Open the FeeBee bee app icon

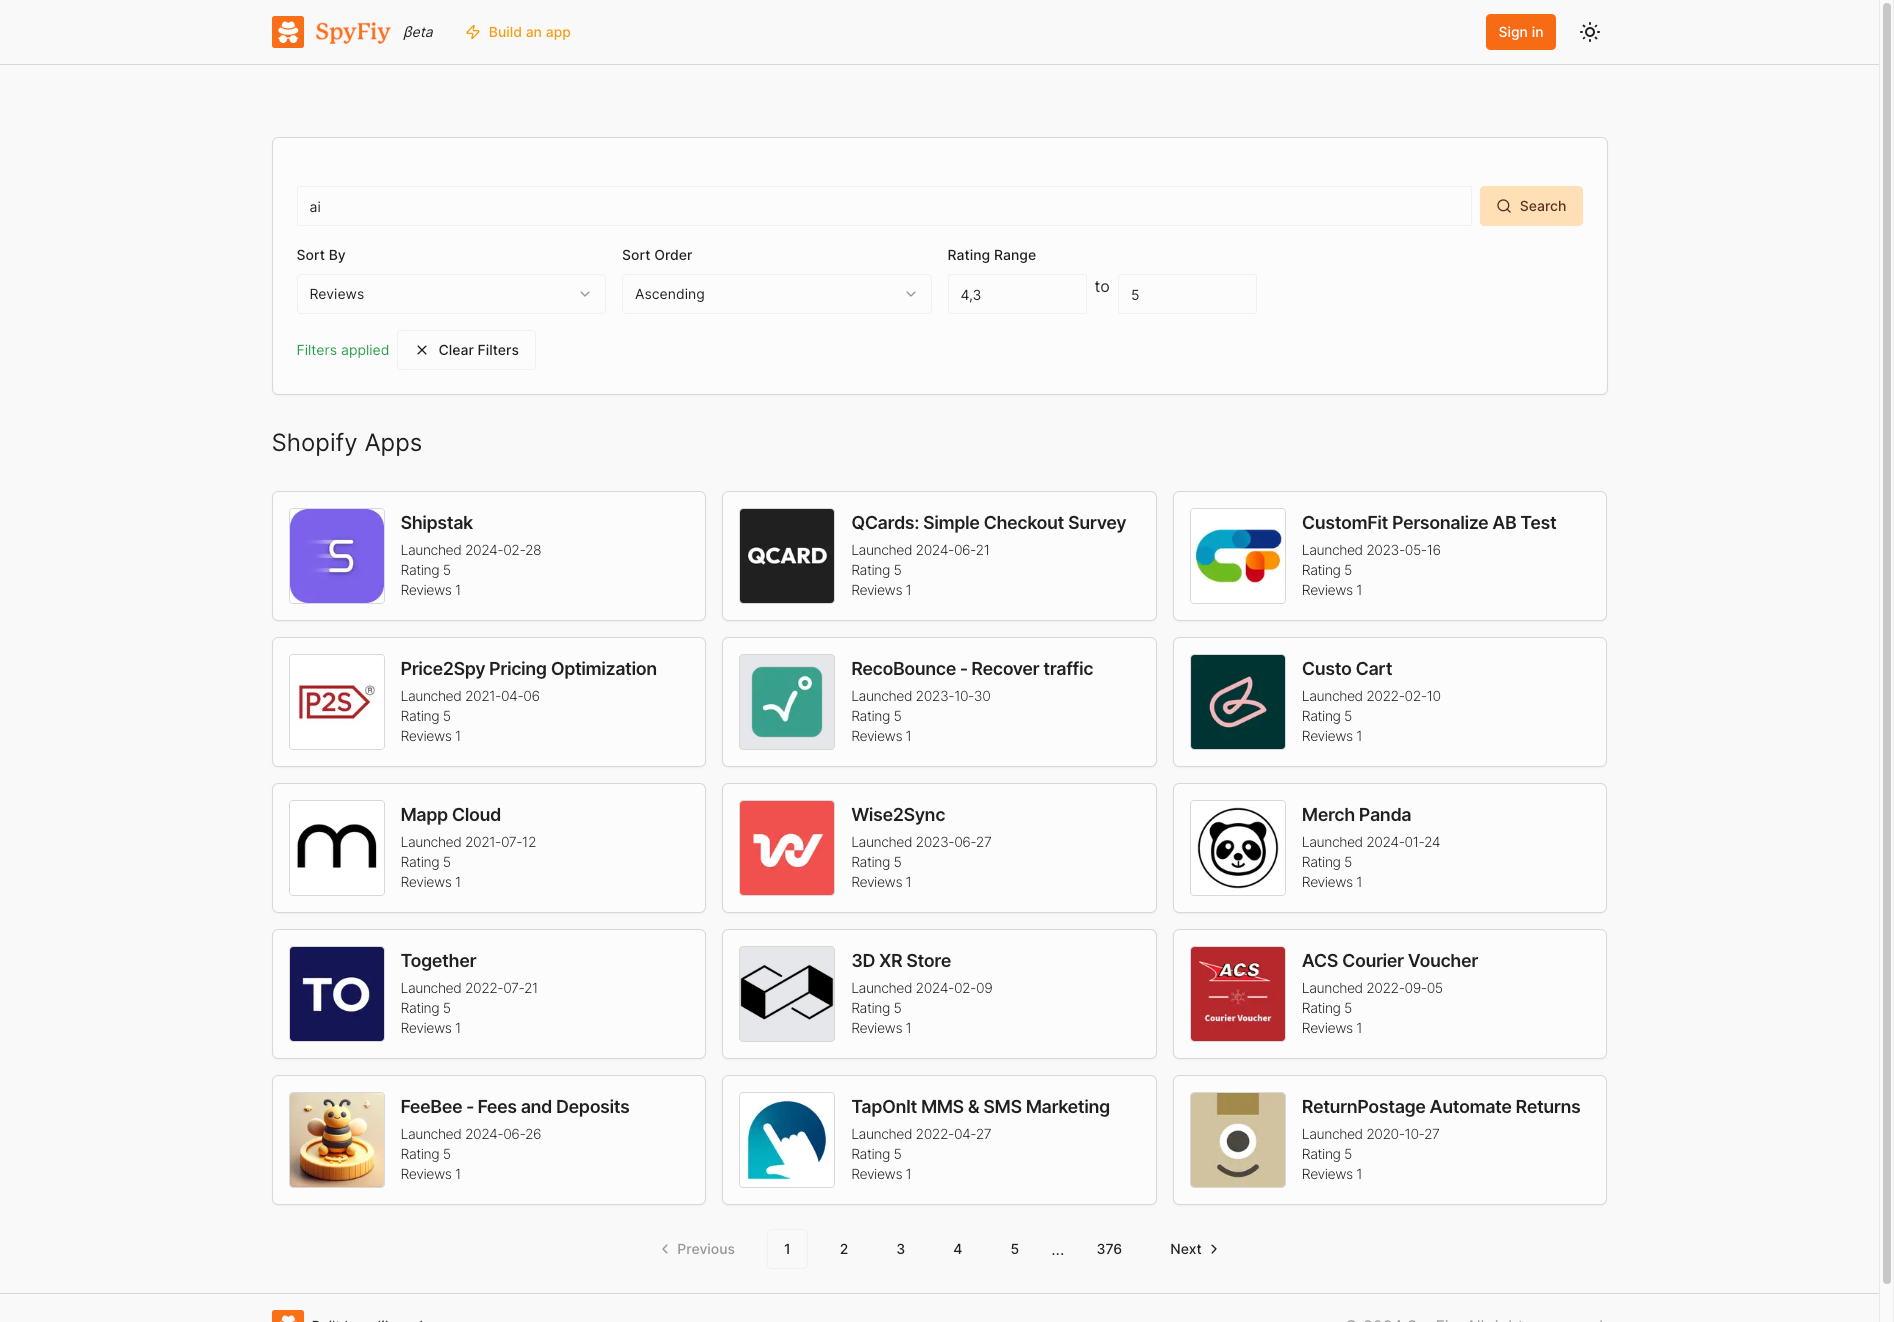(337, 1140)
